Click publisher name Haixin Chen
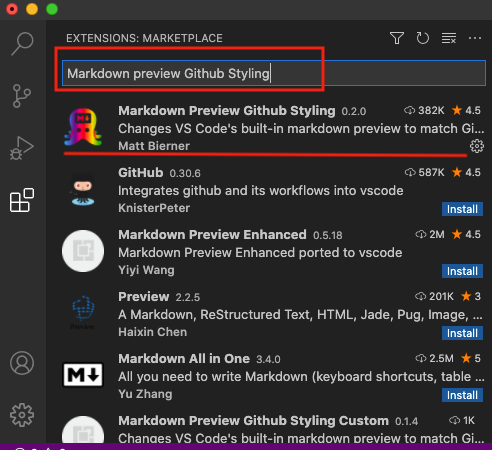This screenshot has width=492, height=450. [x=153, y=332]
